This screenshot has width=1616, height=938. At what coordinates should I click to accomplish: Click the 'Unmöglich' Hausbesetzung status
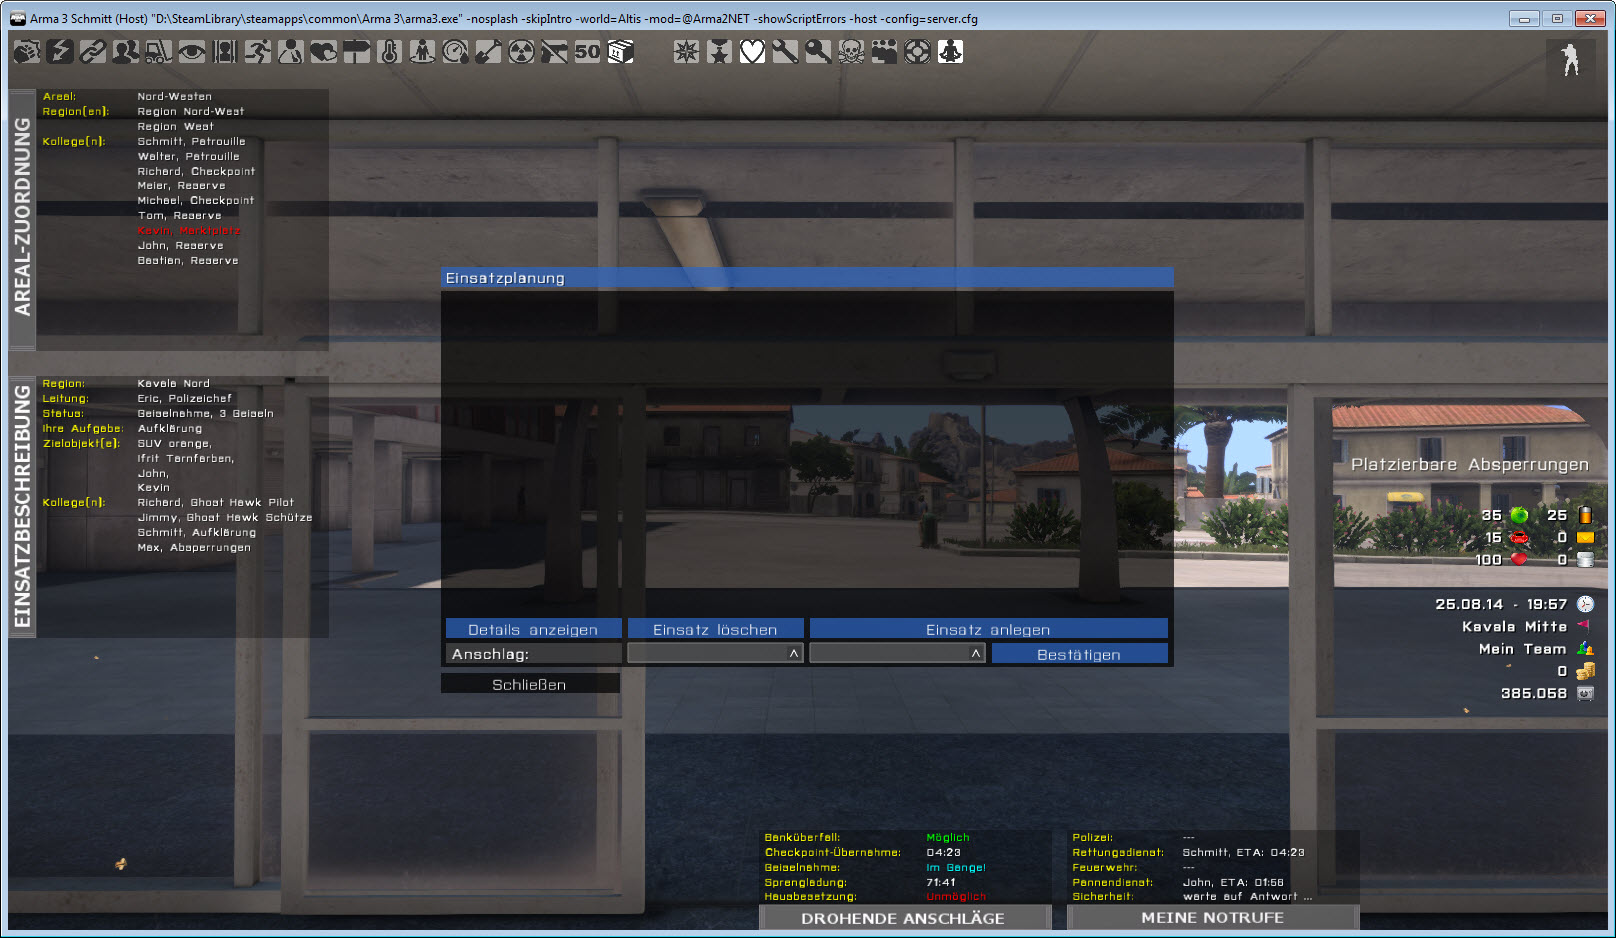point(956,896)
